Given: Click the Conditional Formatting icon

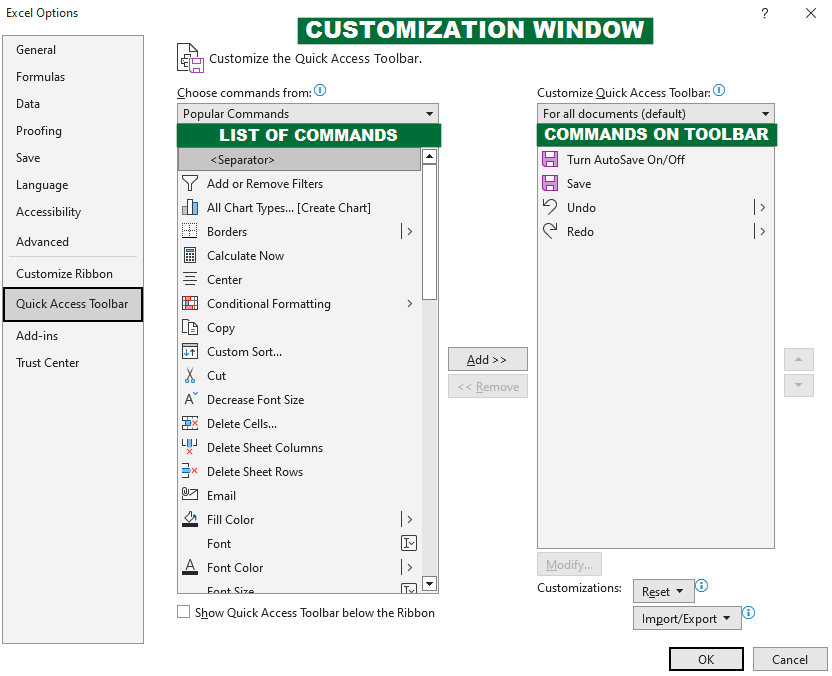Looking at the screenshot, I should (x=189, y=303).
